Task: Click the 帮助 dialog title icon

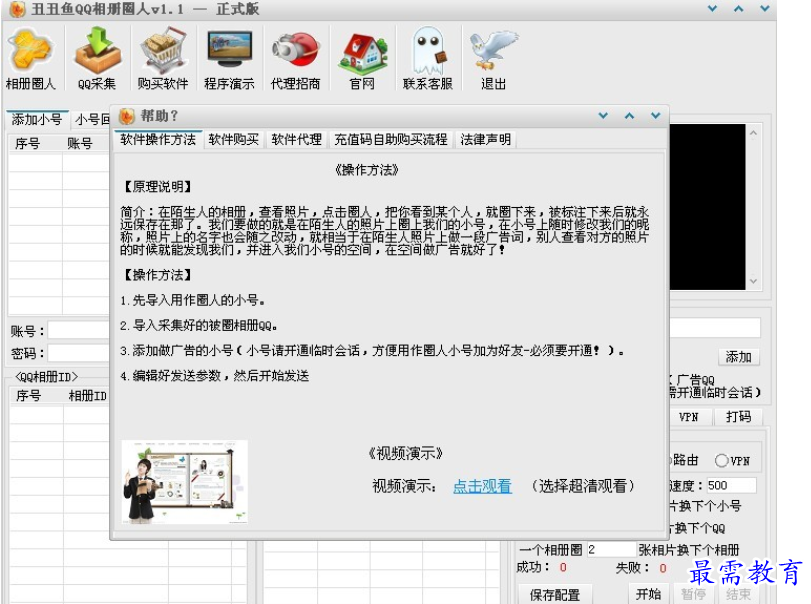Action: 127,116
